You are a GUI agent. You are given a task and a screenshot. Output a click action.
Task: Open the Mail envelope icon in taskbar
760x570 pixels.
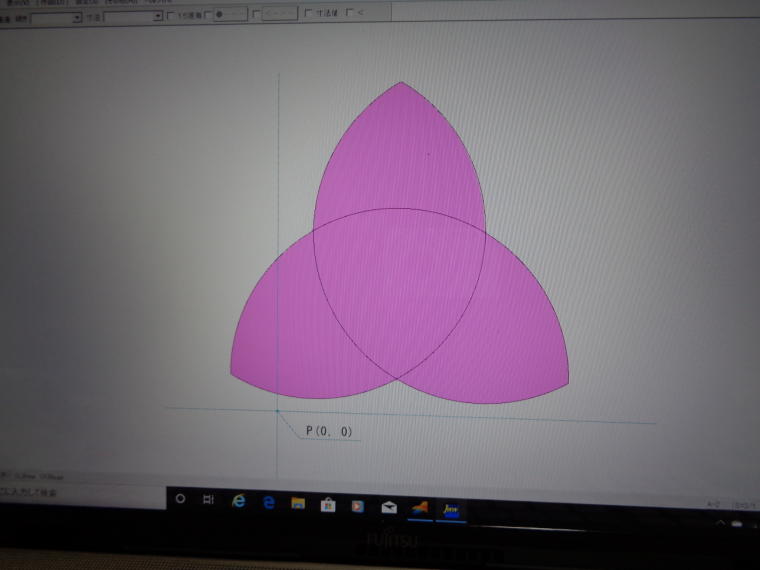(x=388, y=507)
